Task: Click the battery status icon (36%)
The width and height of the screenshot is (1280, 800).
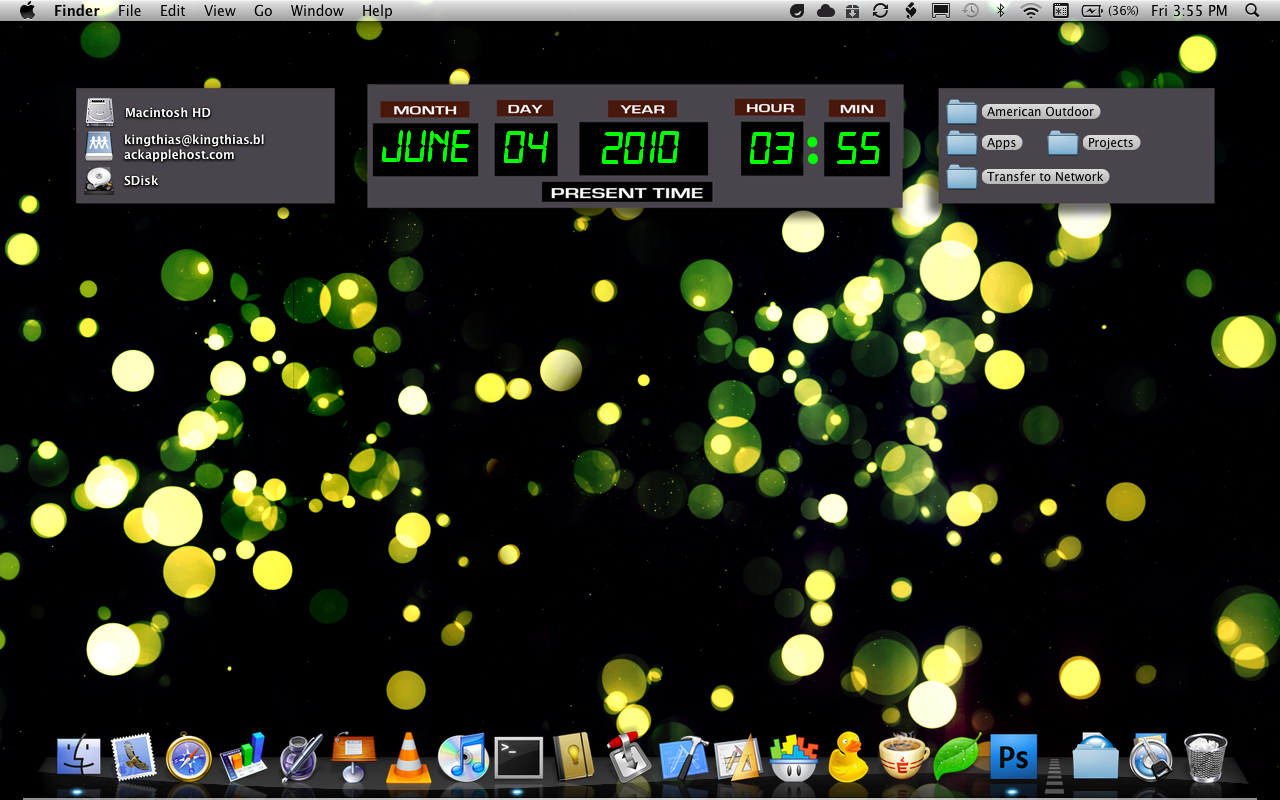Action: click(x=1110, y=11)
